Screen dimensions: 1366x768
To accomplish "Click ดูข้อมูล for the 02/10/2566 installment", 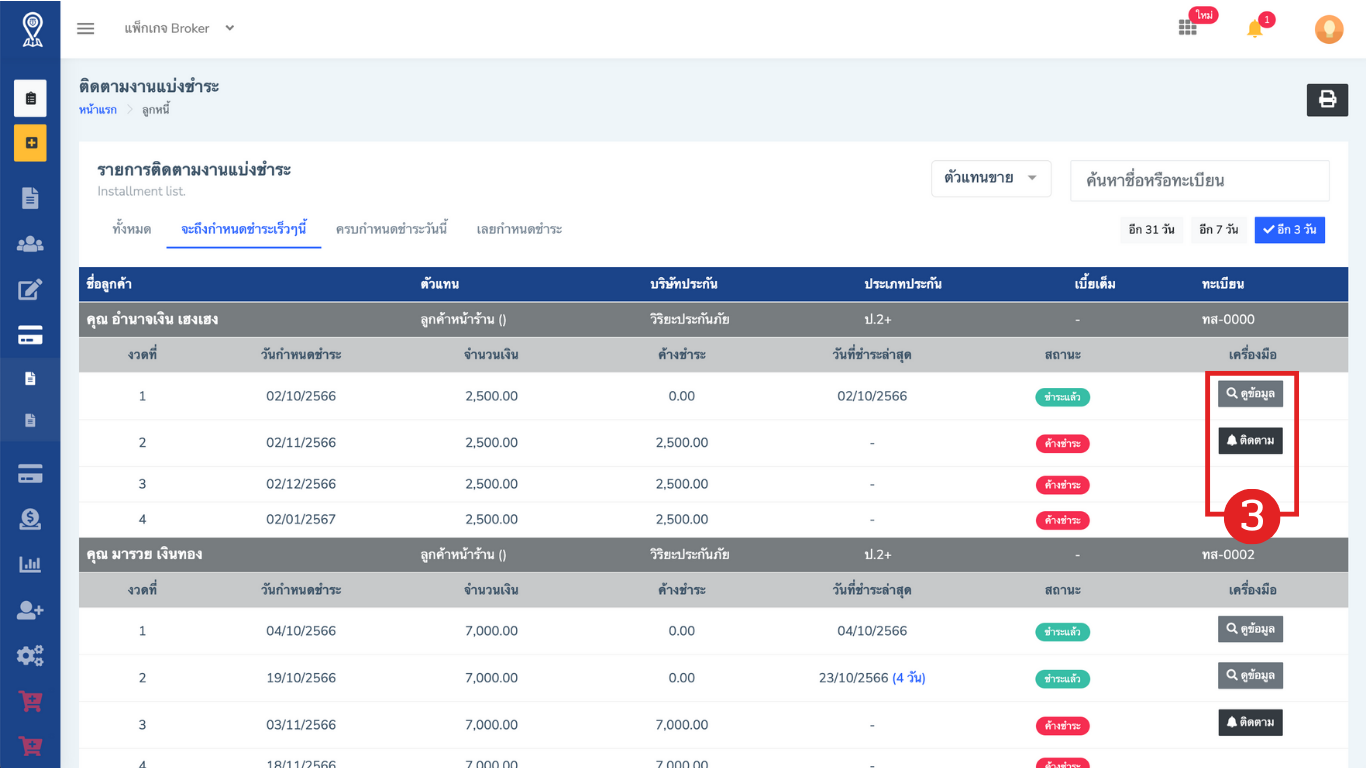I will point(1250,393).
